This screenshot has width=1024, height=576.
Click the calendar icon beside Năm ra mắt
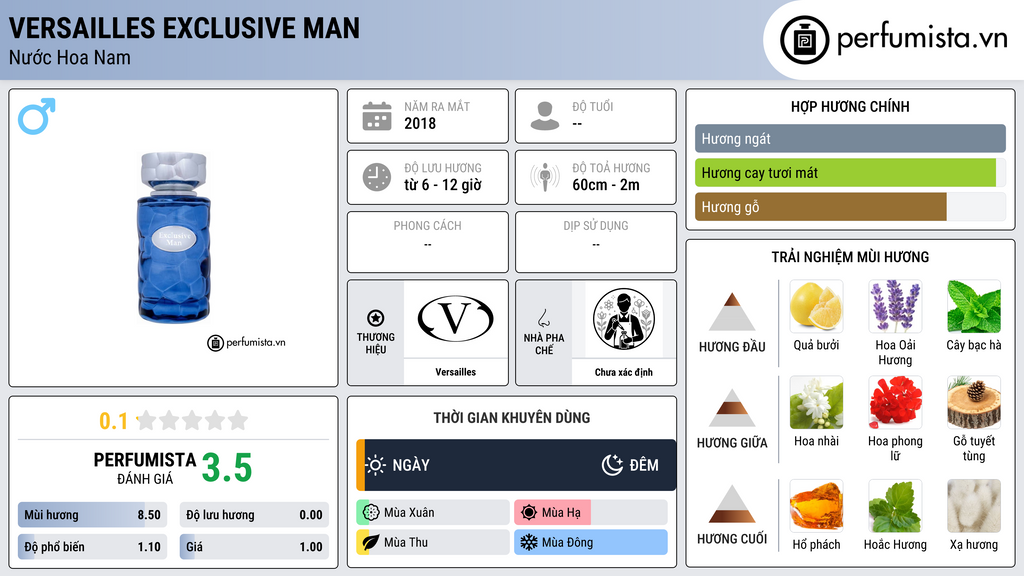click(377, 116)
